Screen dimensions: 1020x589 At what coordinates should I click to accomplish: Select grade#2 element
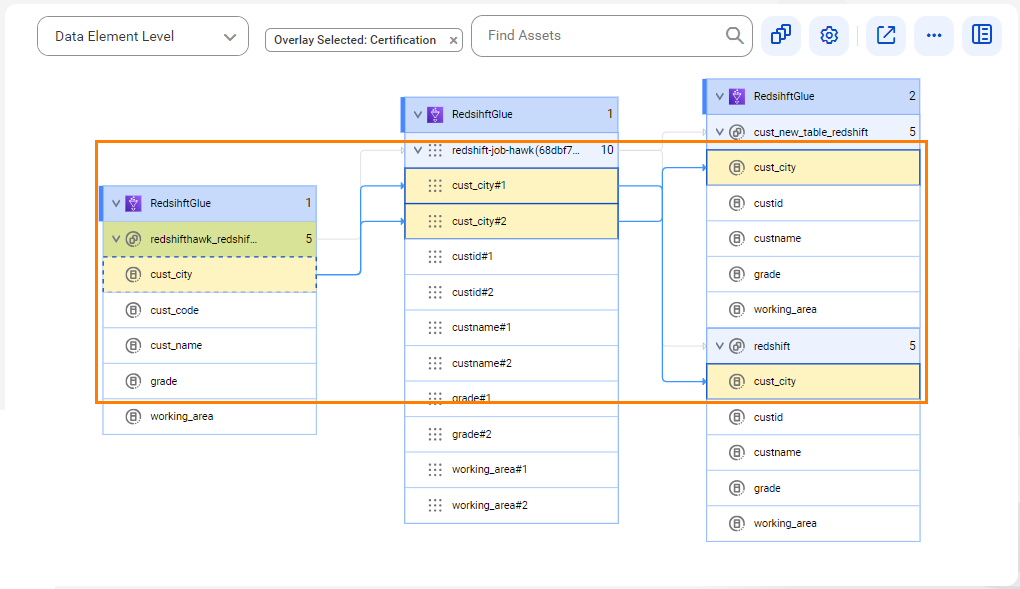click(511, 434)
